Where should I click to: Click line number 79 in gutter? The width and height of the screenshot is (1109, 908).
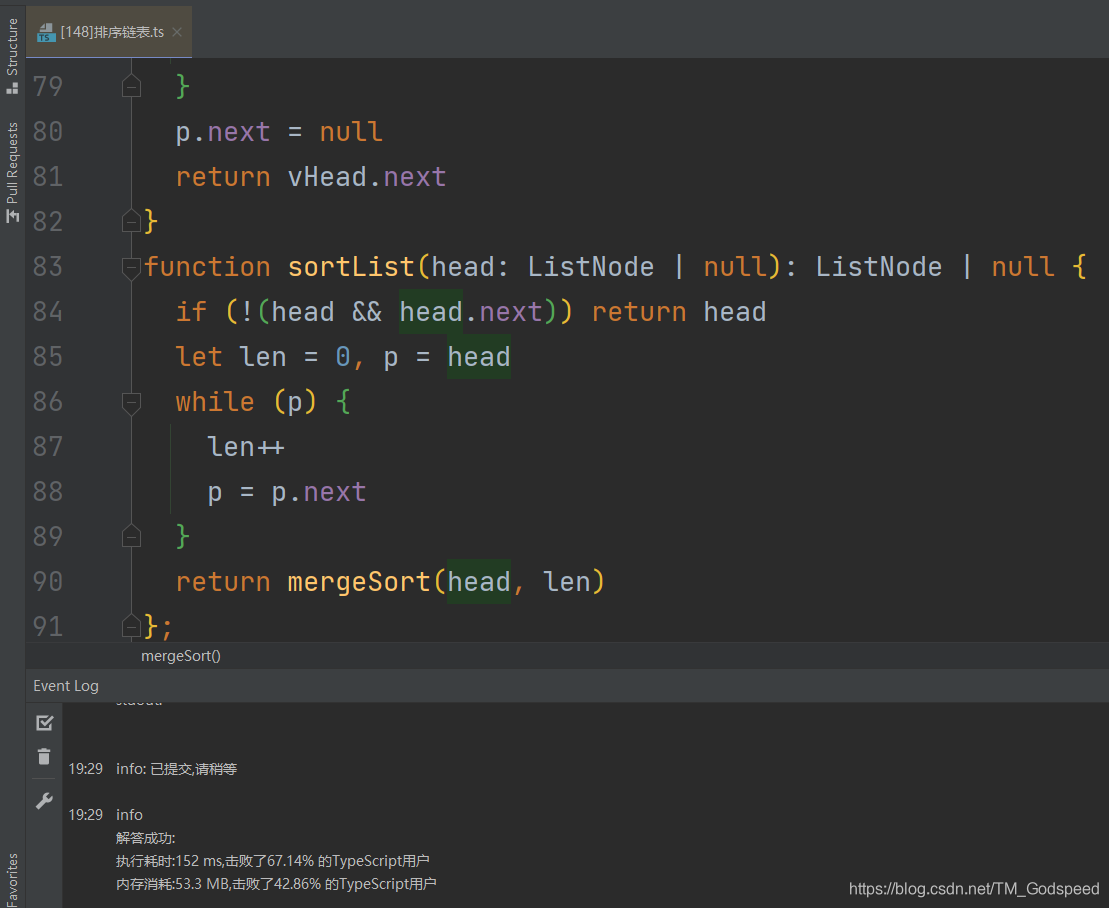pyautogui.click(x=47, y=86)
